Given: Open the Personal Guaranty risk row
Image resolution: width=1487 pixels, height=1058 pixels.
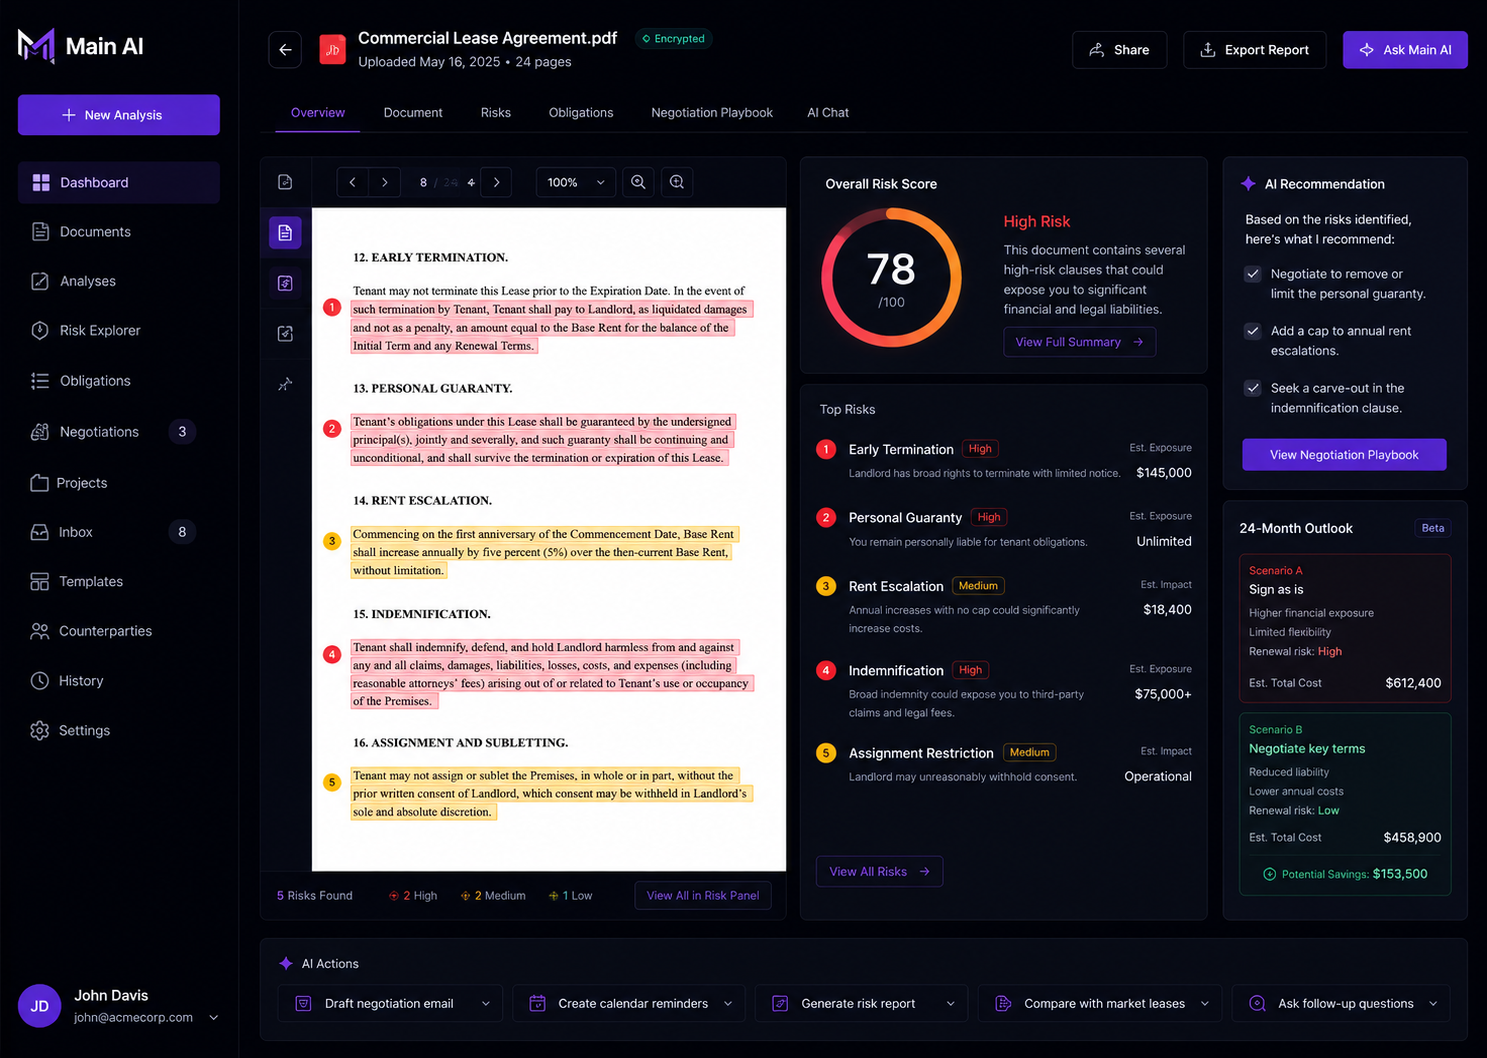Looking at the screenshot, I should click(x=1004, y=529).
